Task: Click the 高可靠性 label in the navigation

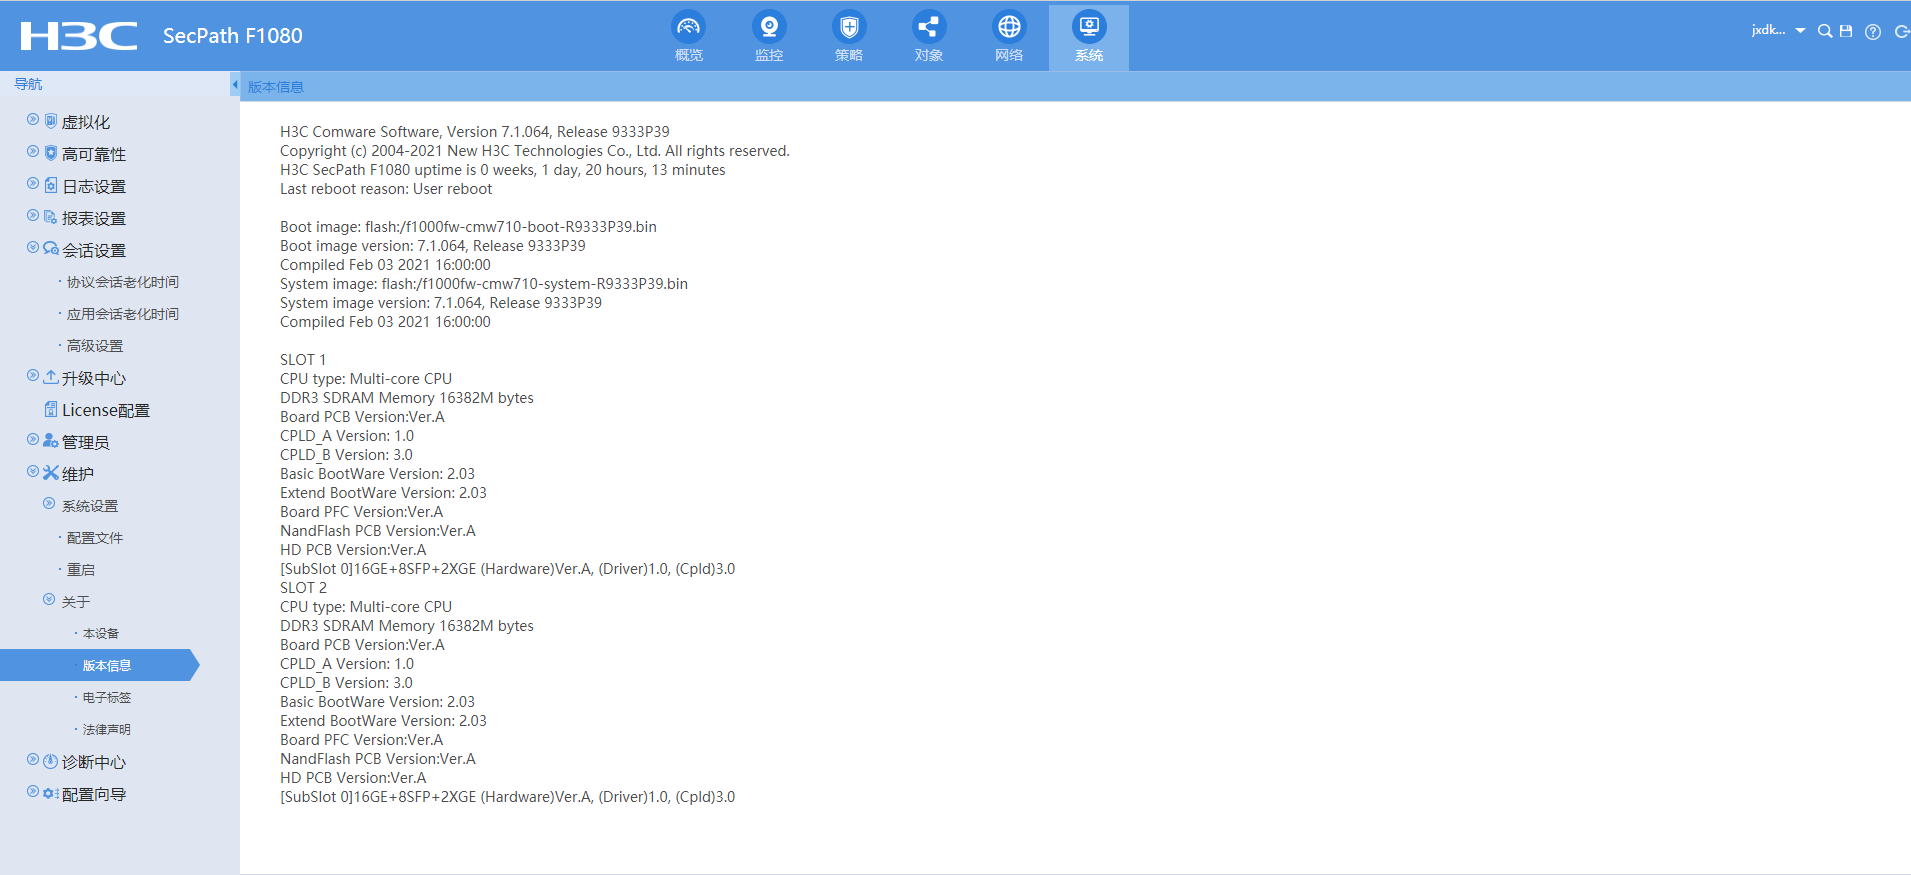Action: coord(94,154)
